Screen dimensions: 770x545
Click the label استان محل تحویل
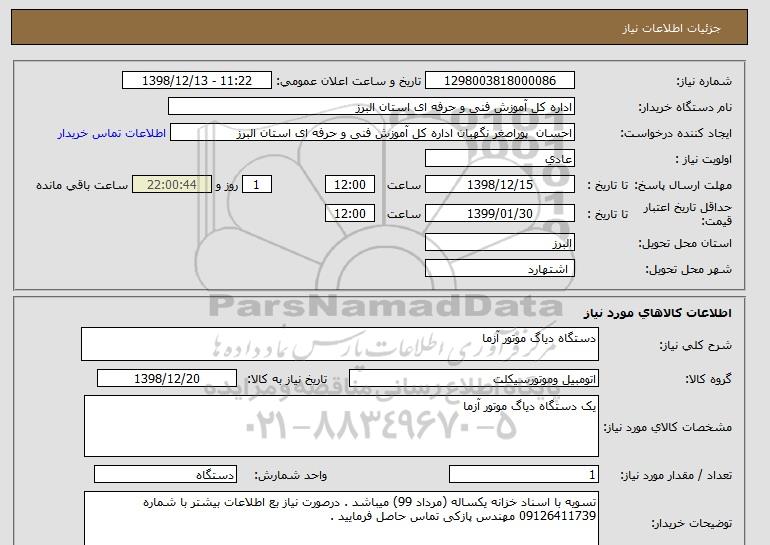[x=685, y=243]
